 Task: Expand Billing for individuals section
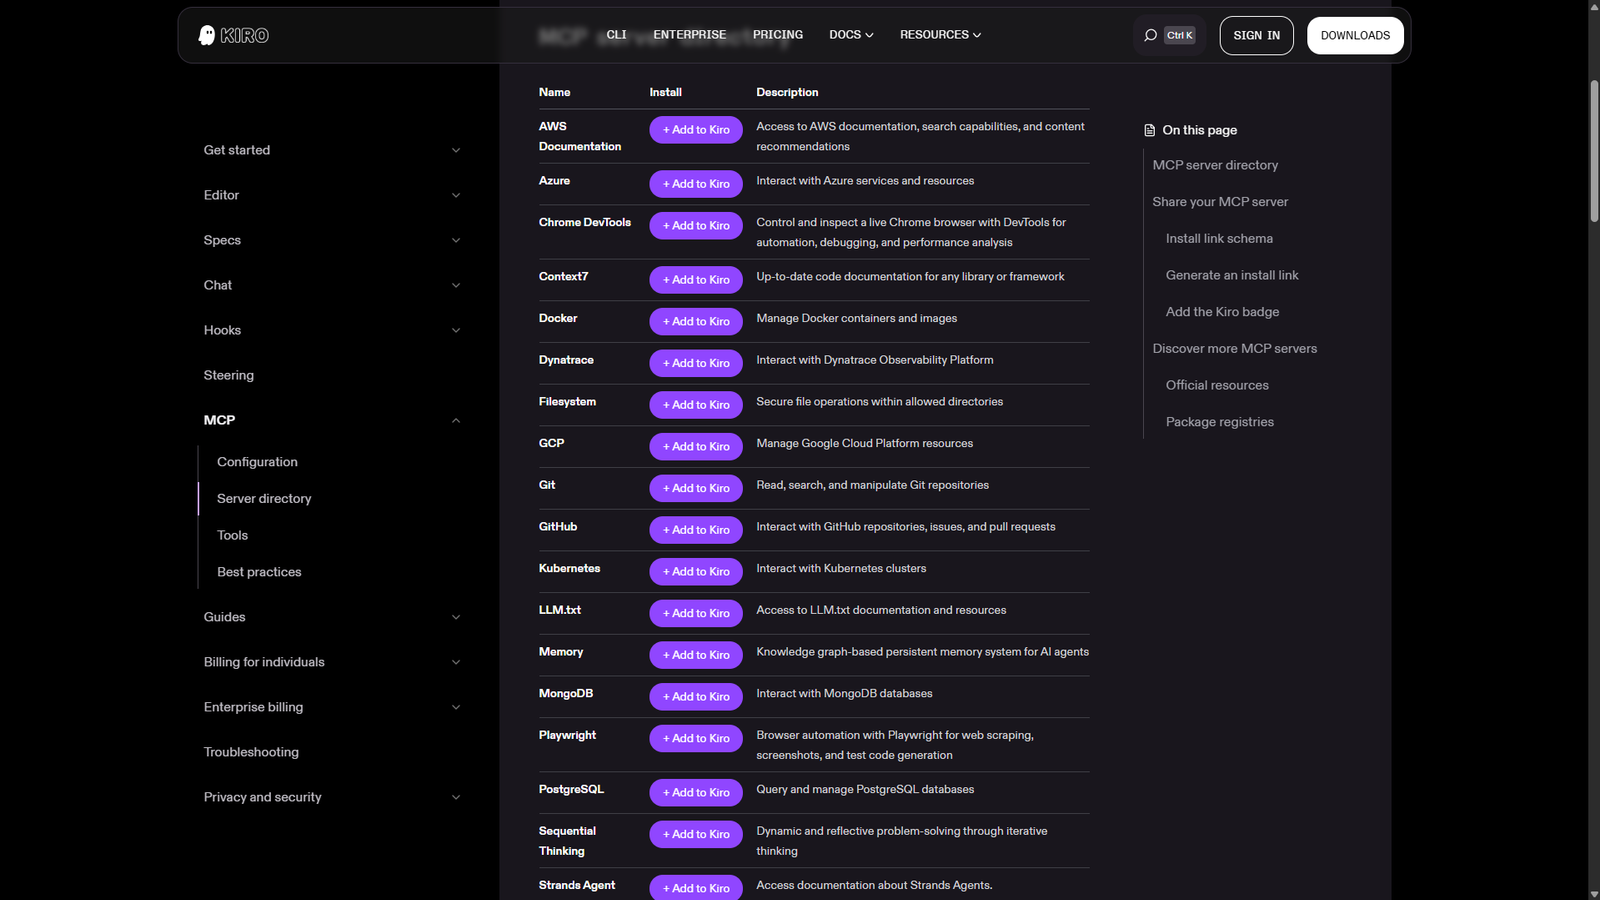tap(456, 662)
